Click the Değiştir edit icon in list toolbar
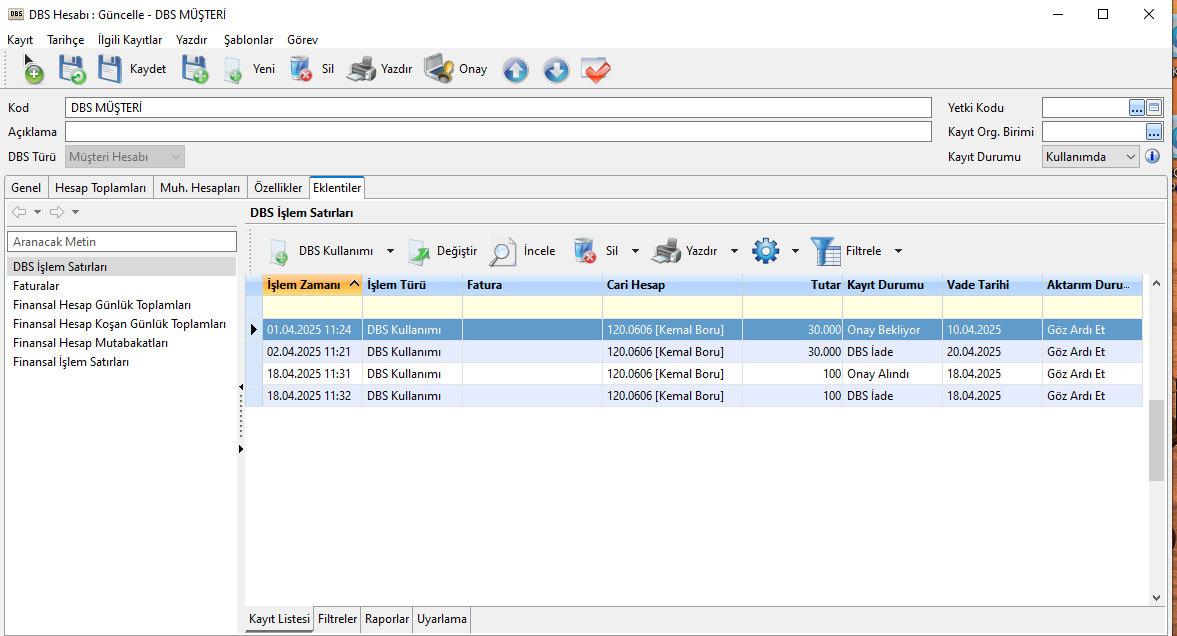Image resolution: width=1177 pixels, height=636 pixels. (x=418, y=252)
